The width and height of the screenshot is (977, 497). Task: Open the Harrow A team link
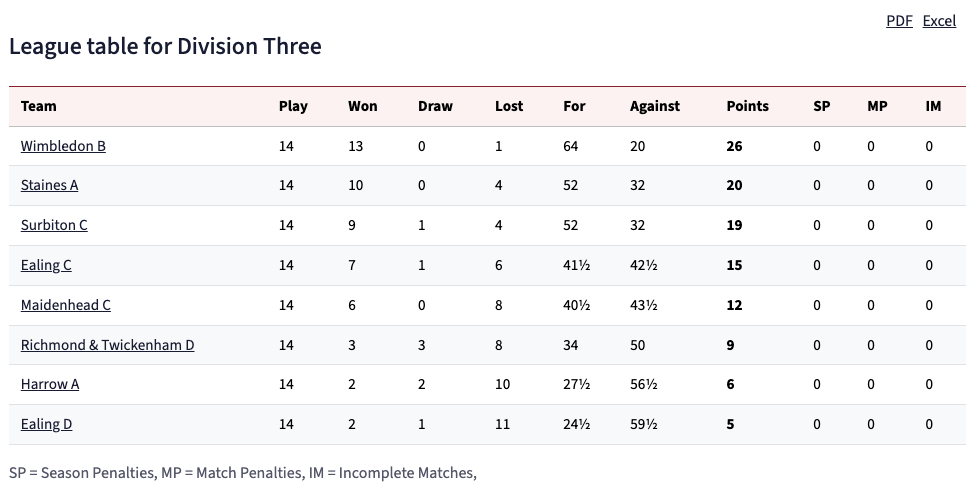pos(50,384)
